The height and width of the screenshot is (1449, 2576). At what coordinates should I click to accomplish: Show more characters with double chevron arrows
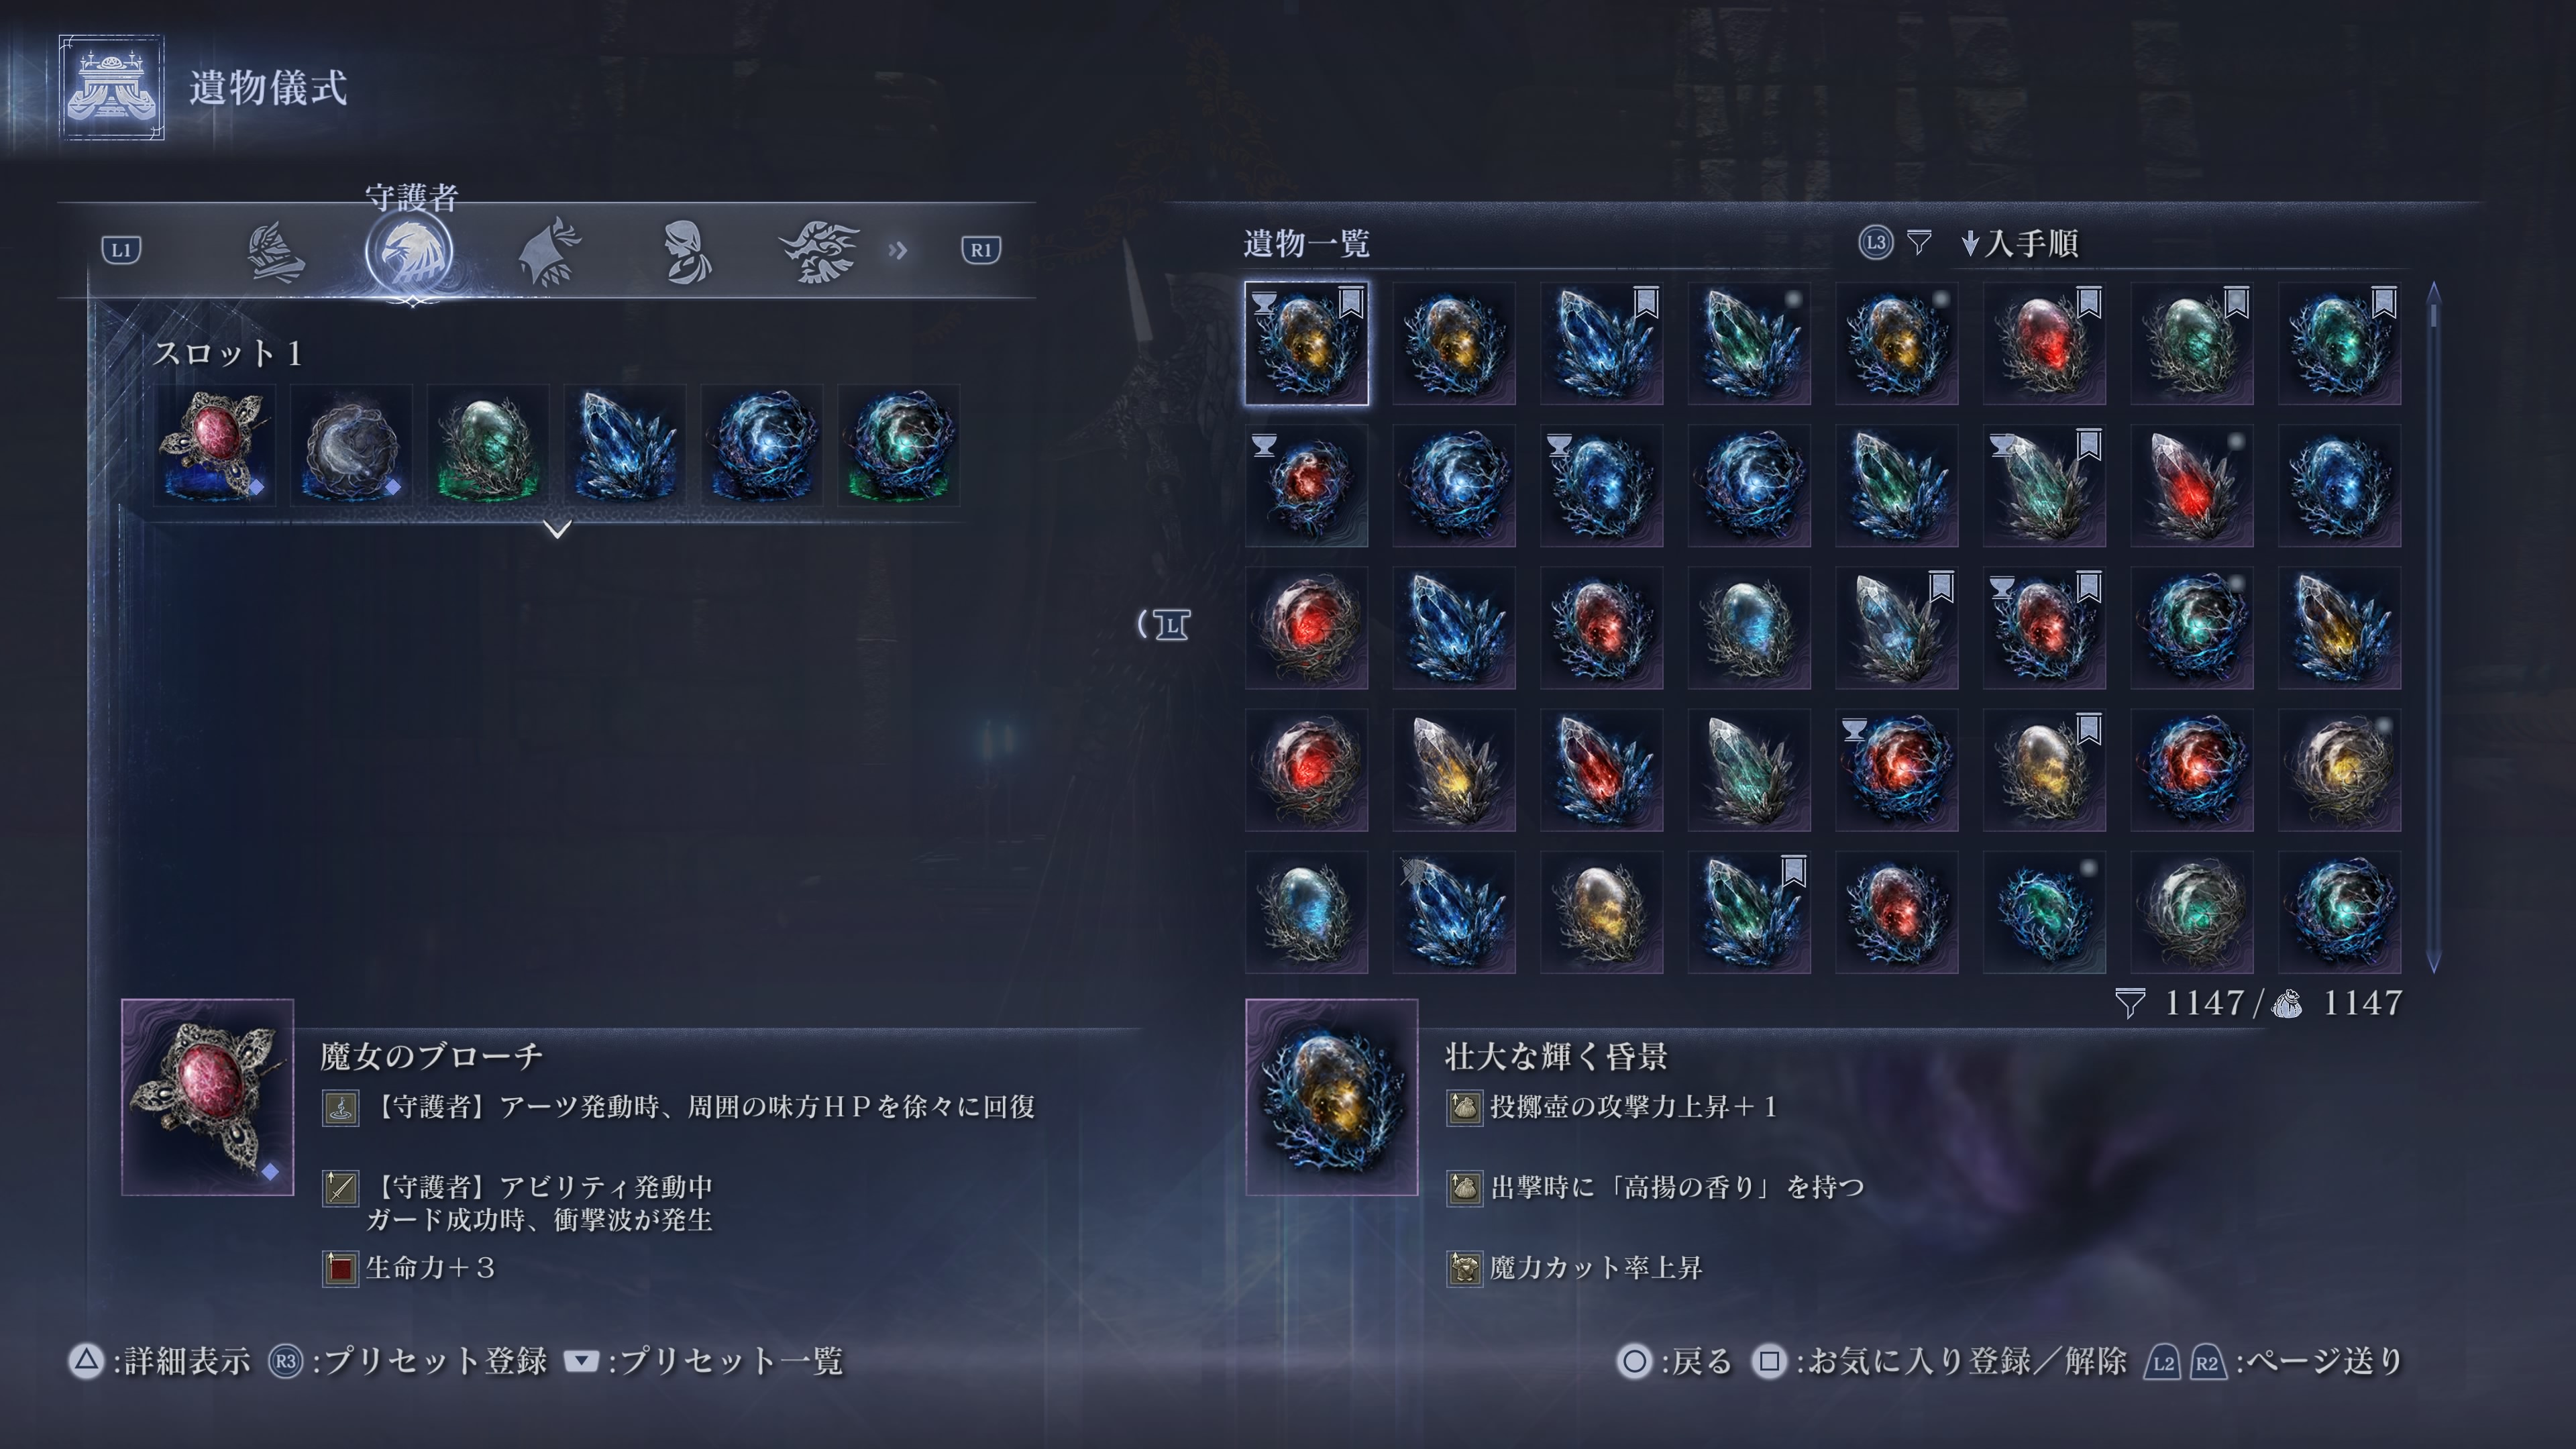(898, 250)
